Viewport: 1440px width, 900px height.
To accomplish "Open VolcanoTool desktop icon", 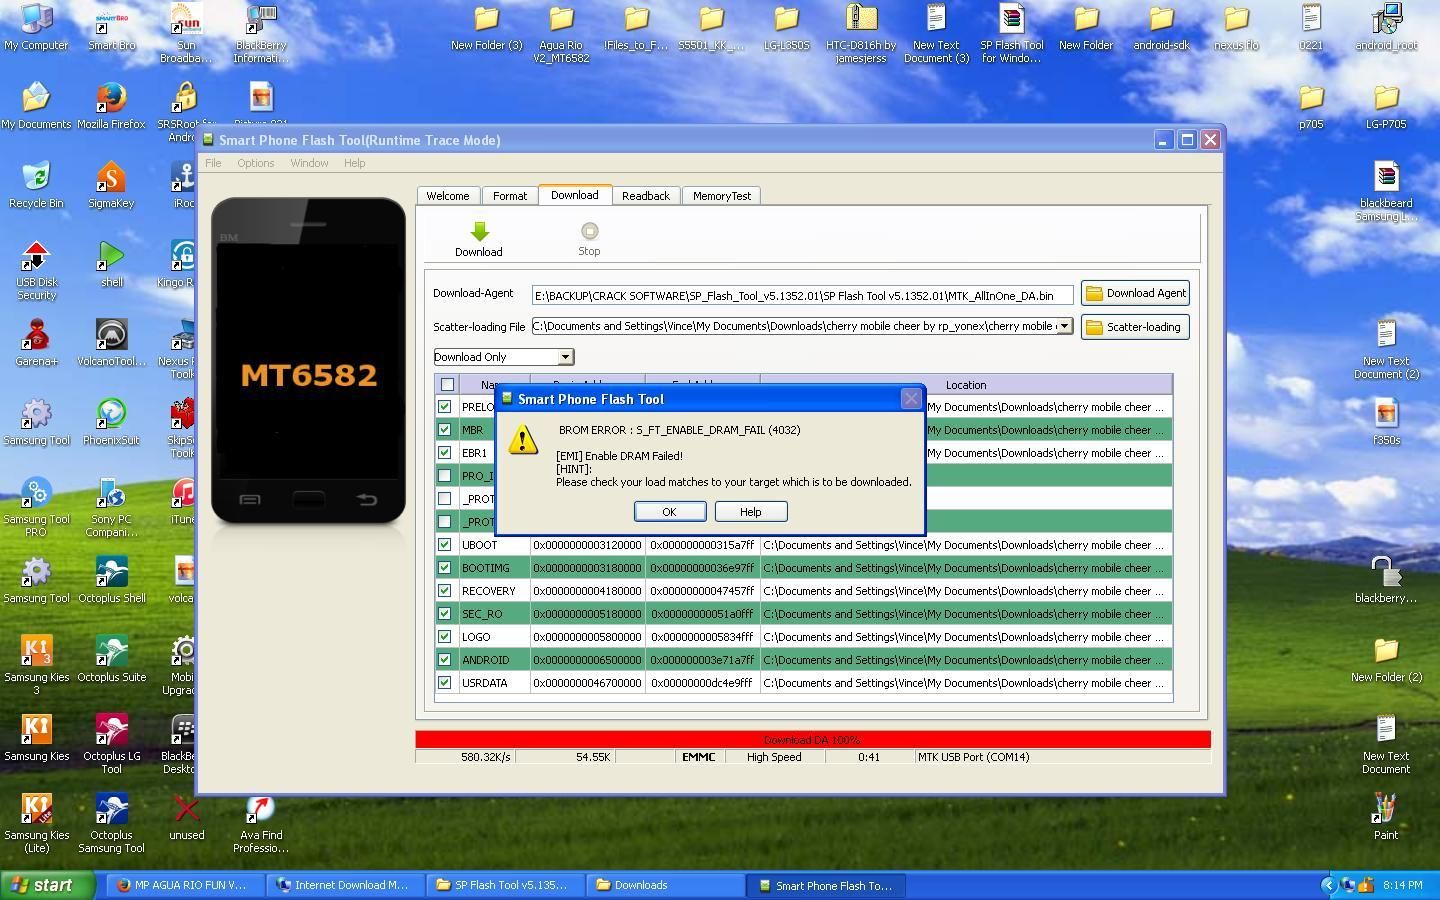I will [x=111, y=343].
